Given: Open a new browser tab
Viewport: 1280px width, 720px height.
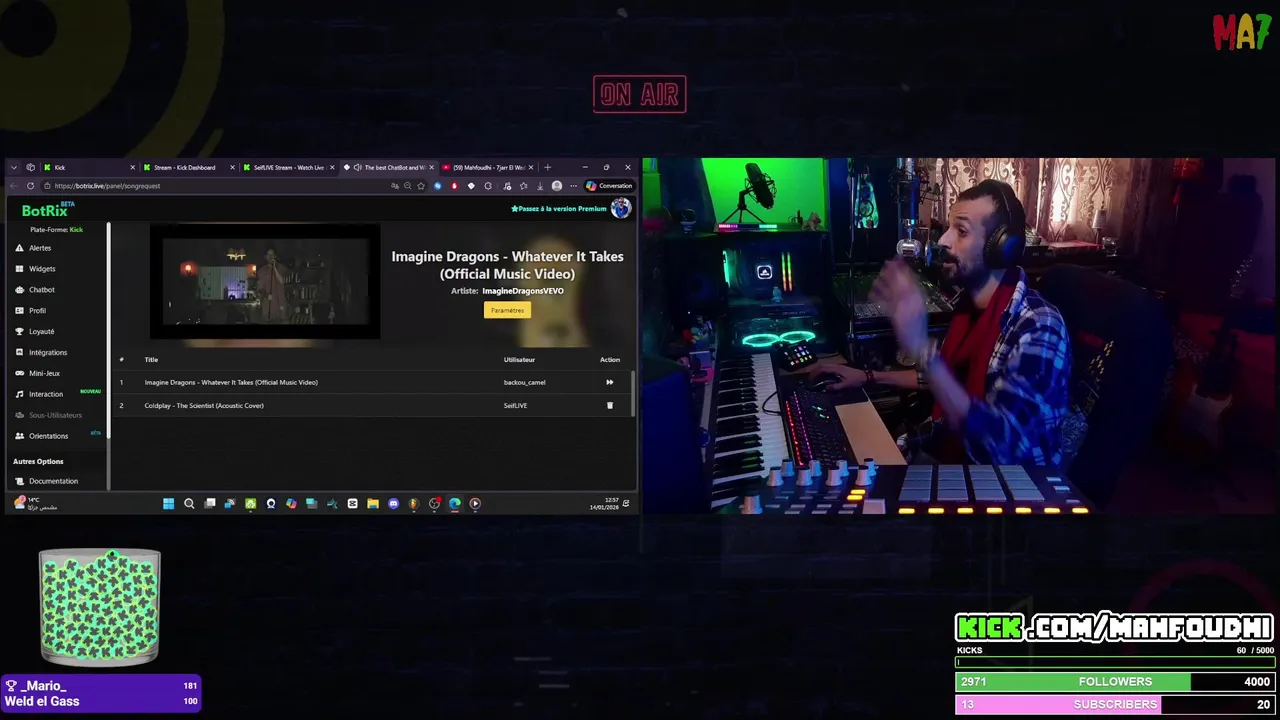Looking at the screenshot, I should click(547, 168).
